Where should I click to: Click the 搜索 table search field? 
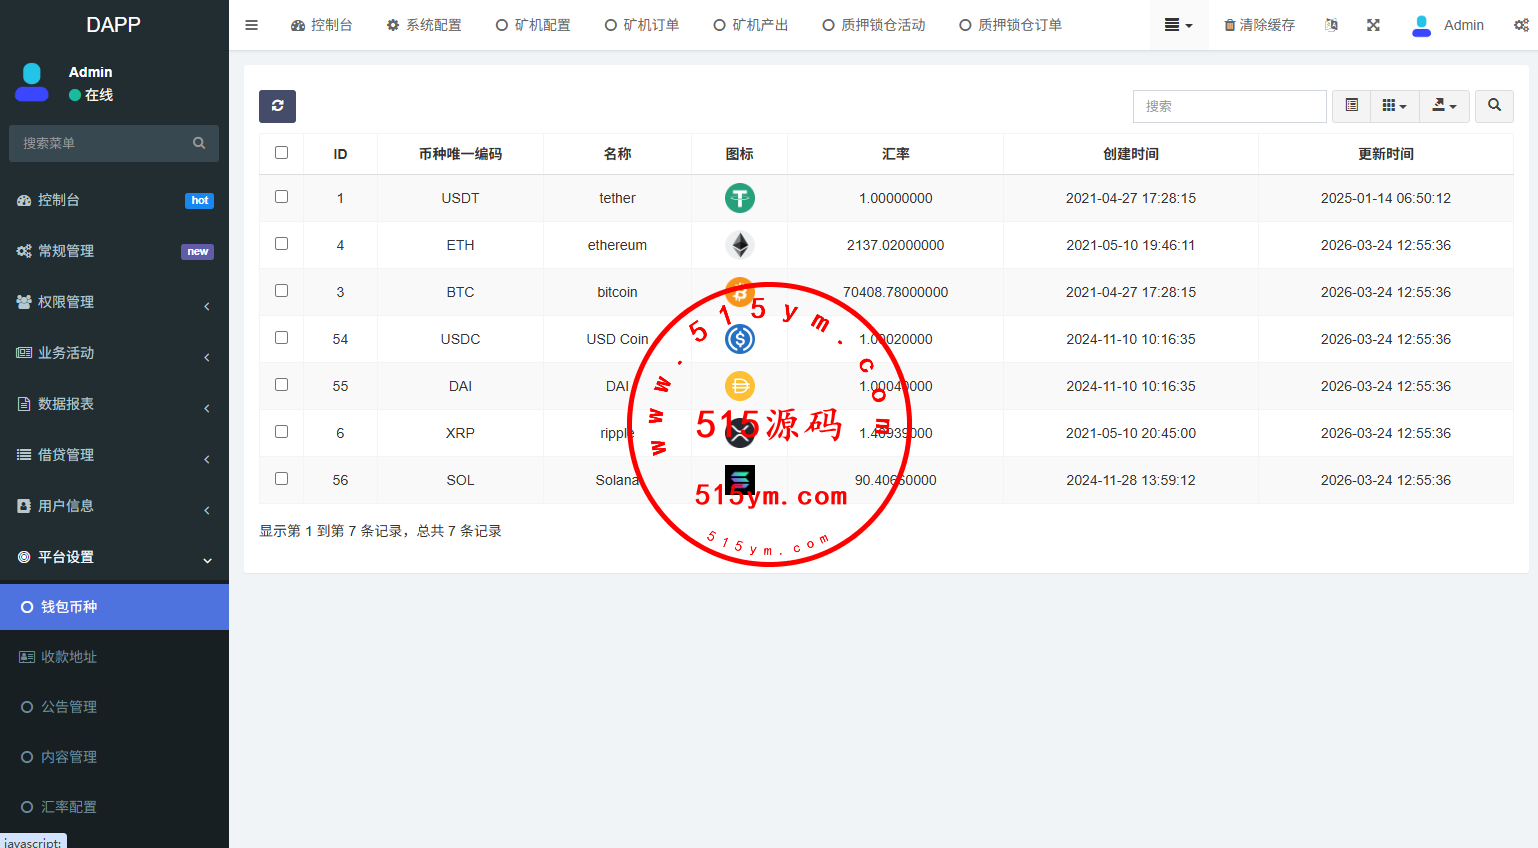(x=1229, y=106)
